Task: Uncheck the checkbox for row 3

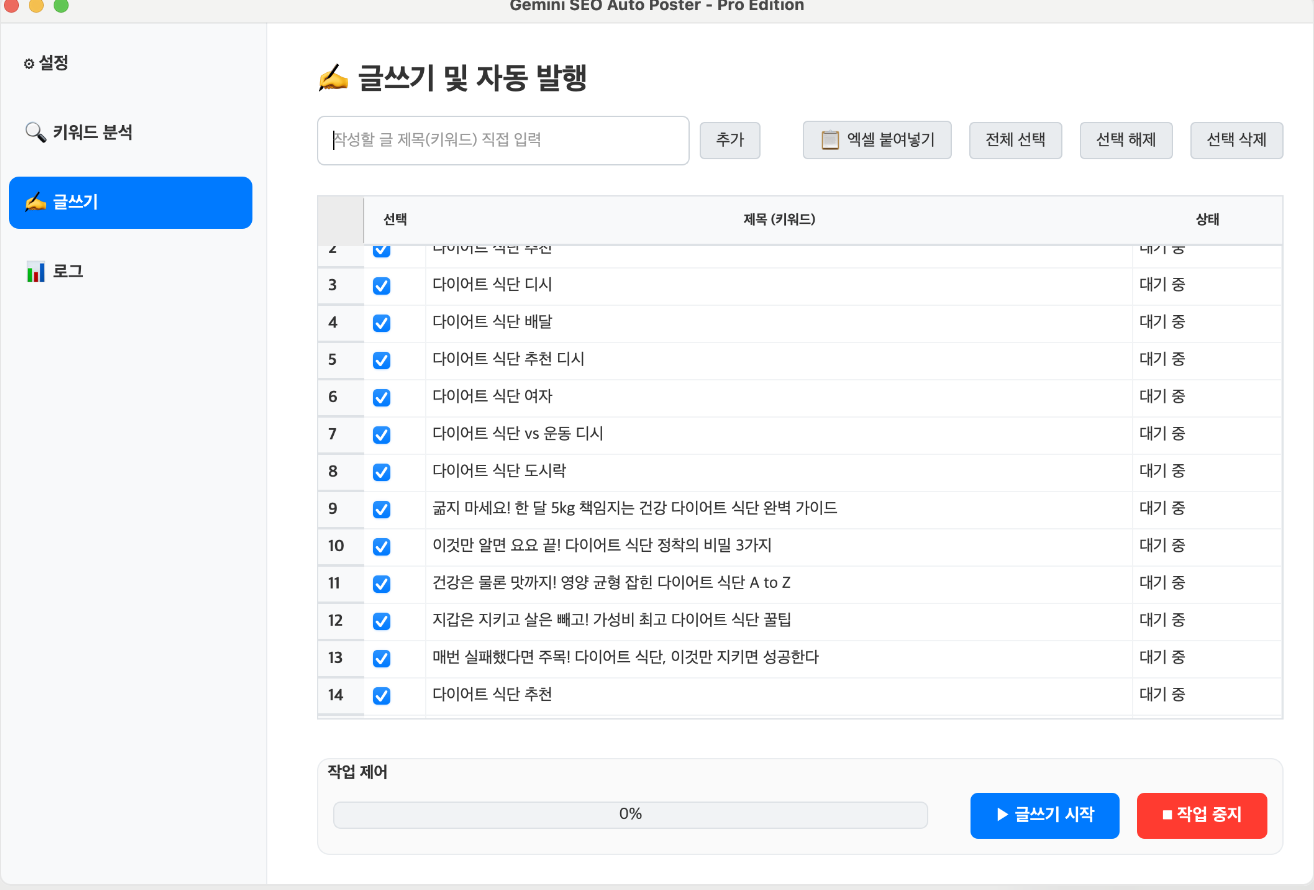Action: coord(381,286)
